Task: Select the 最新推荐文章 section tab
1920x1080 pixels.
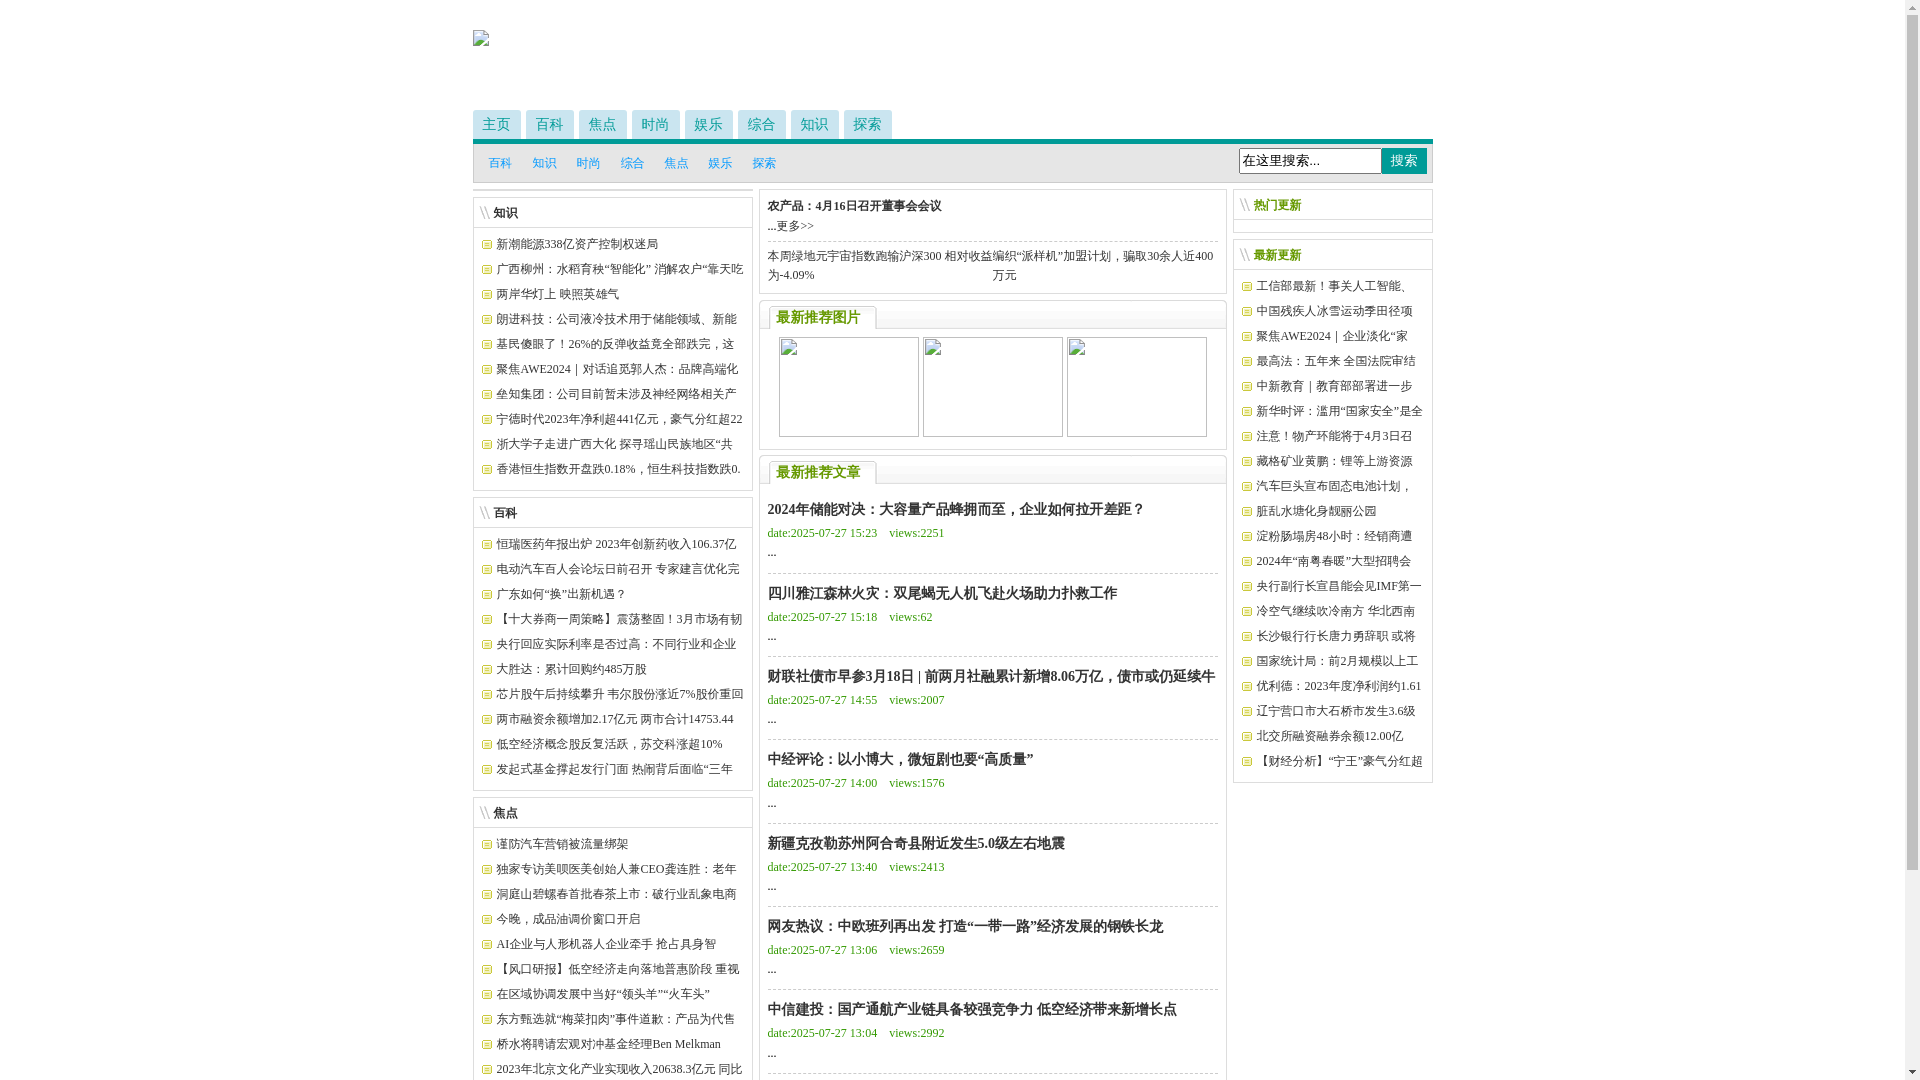Action: pos(818,472)
